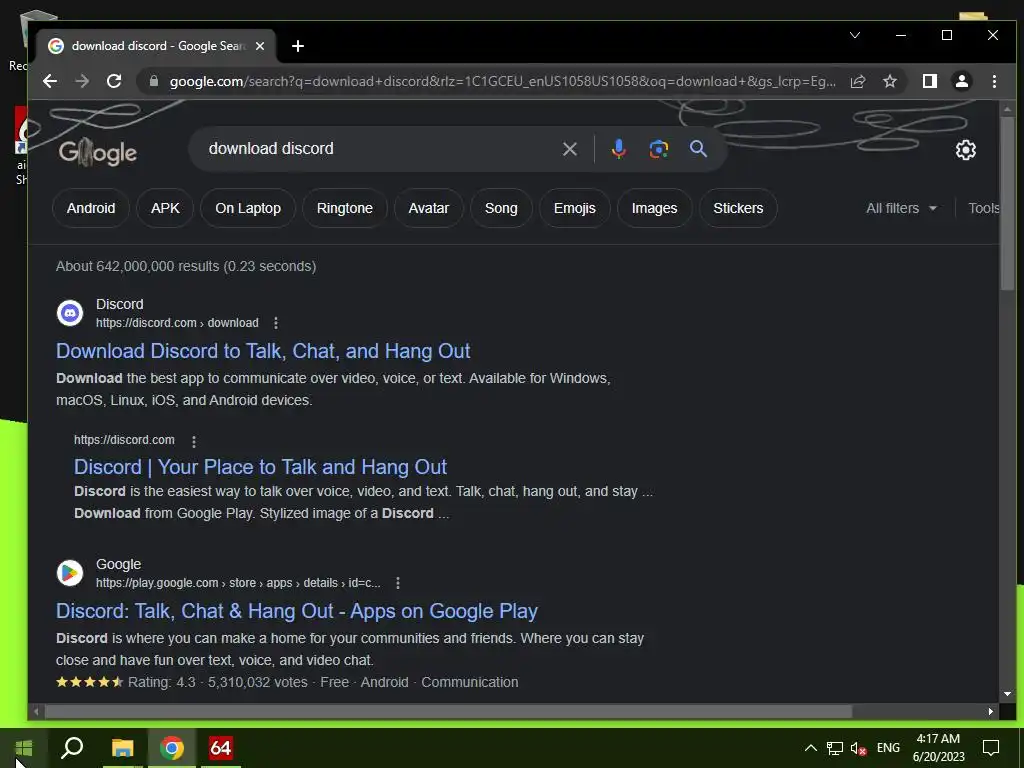Share this page using the share icon
Viewport: 1024px width, 768px height.
pos(858,81)
